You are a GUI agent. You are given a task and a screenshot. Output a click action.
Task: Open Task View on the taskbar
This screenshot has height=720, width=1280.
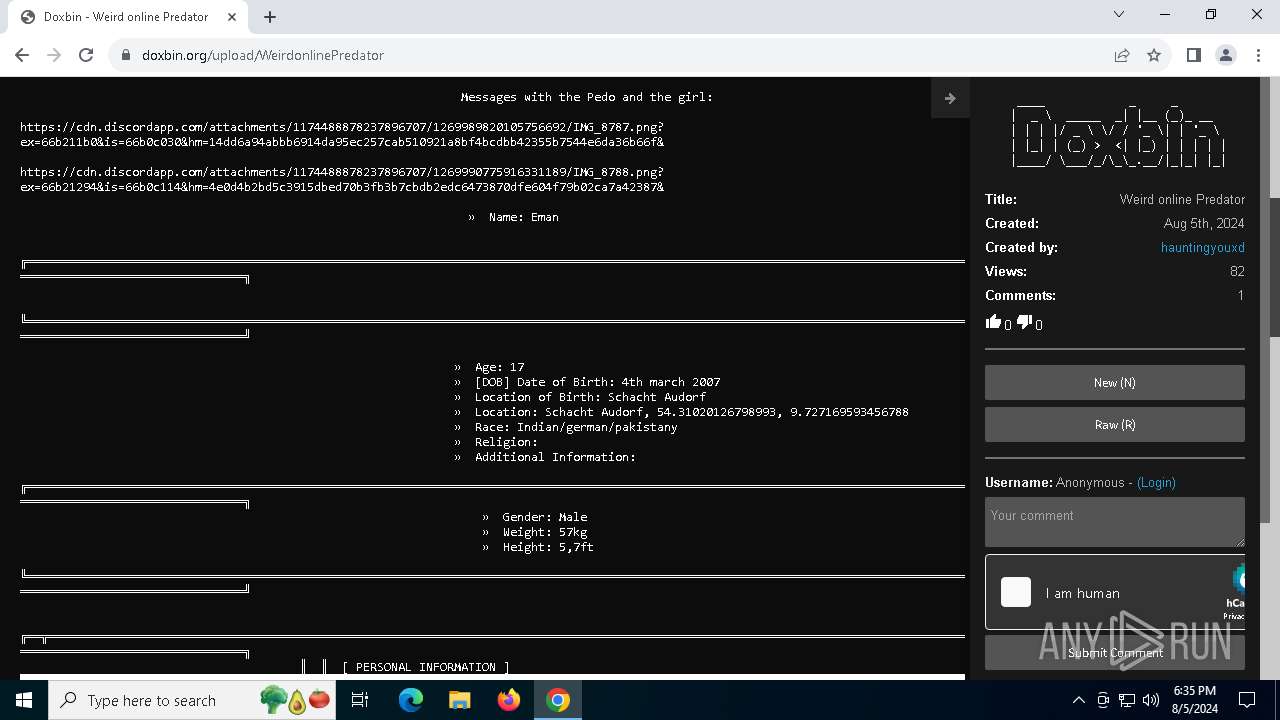(360, 700)
